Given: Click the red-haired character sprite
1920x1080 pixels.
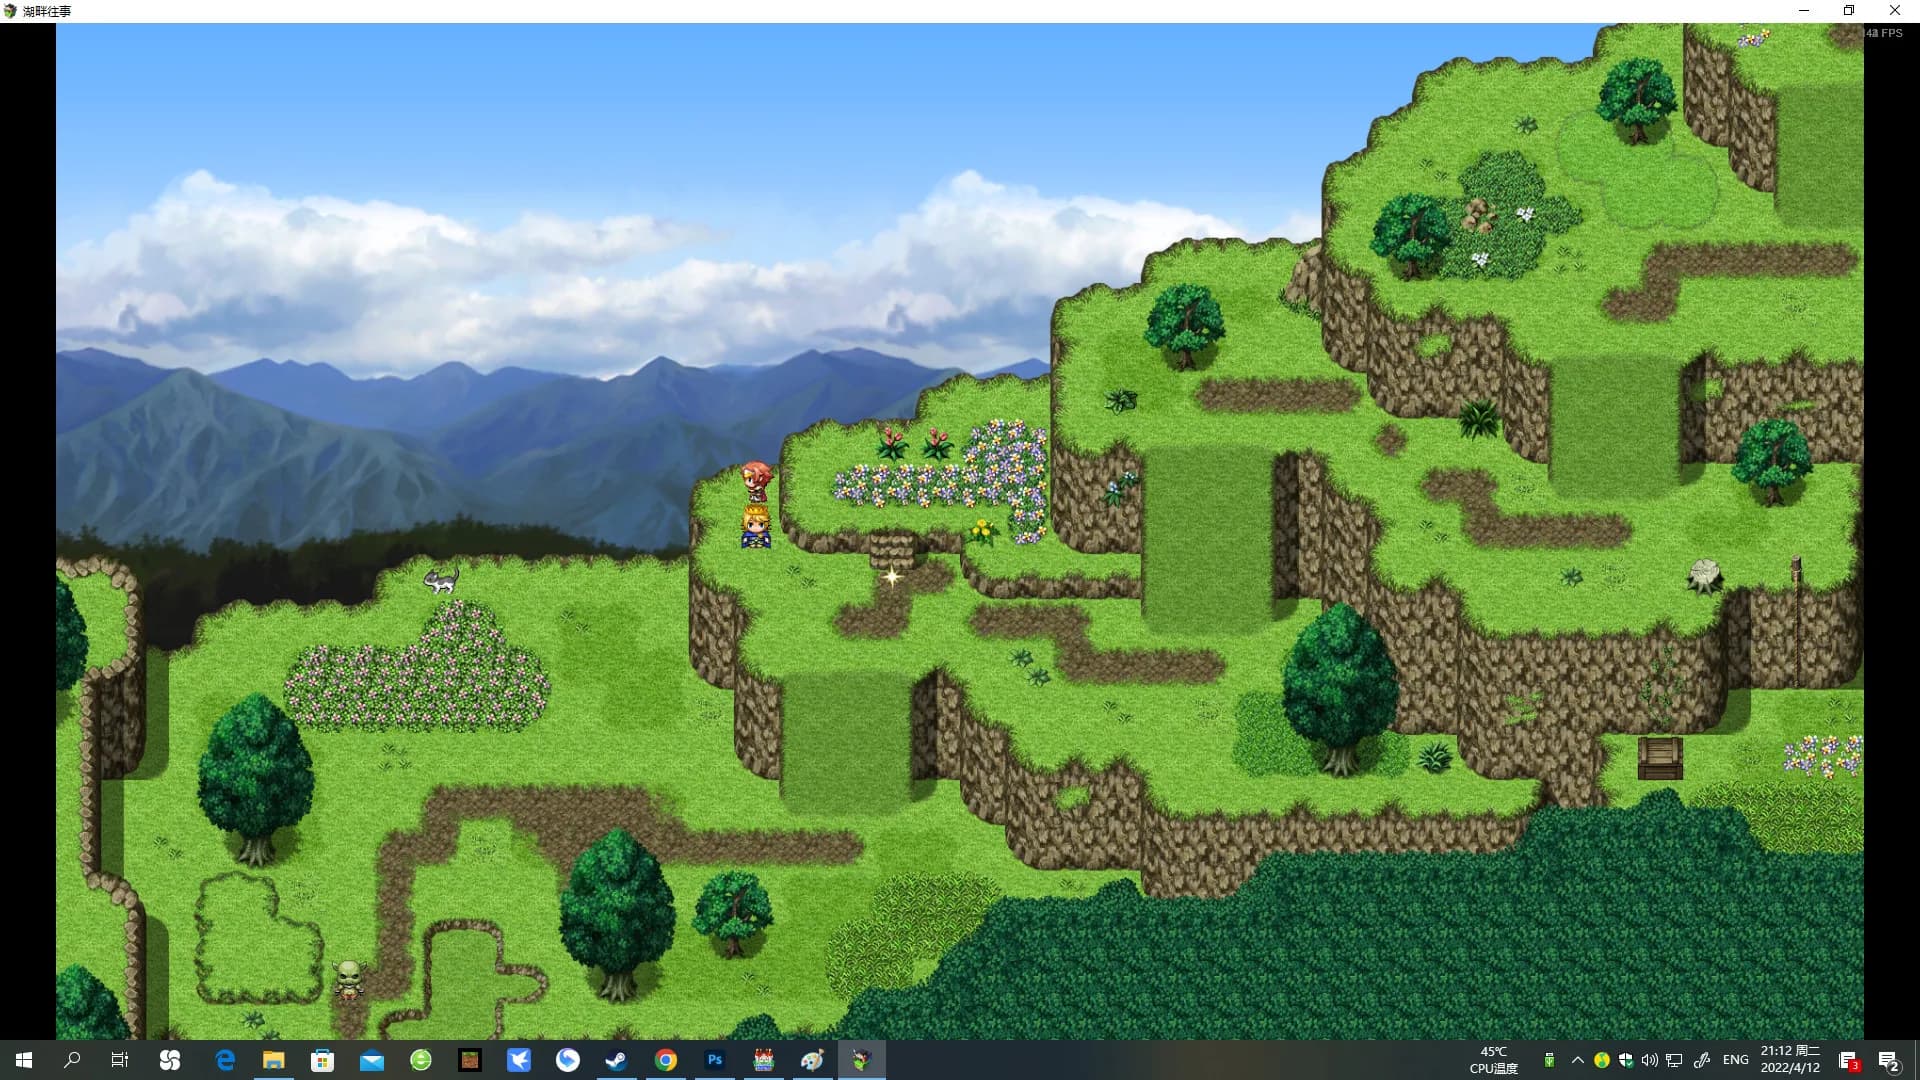Looking at the screenshot, I should point(756,481).
